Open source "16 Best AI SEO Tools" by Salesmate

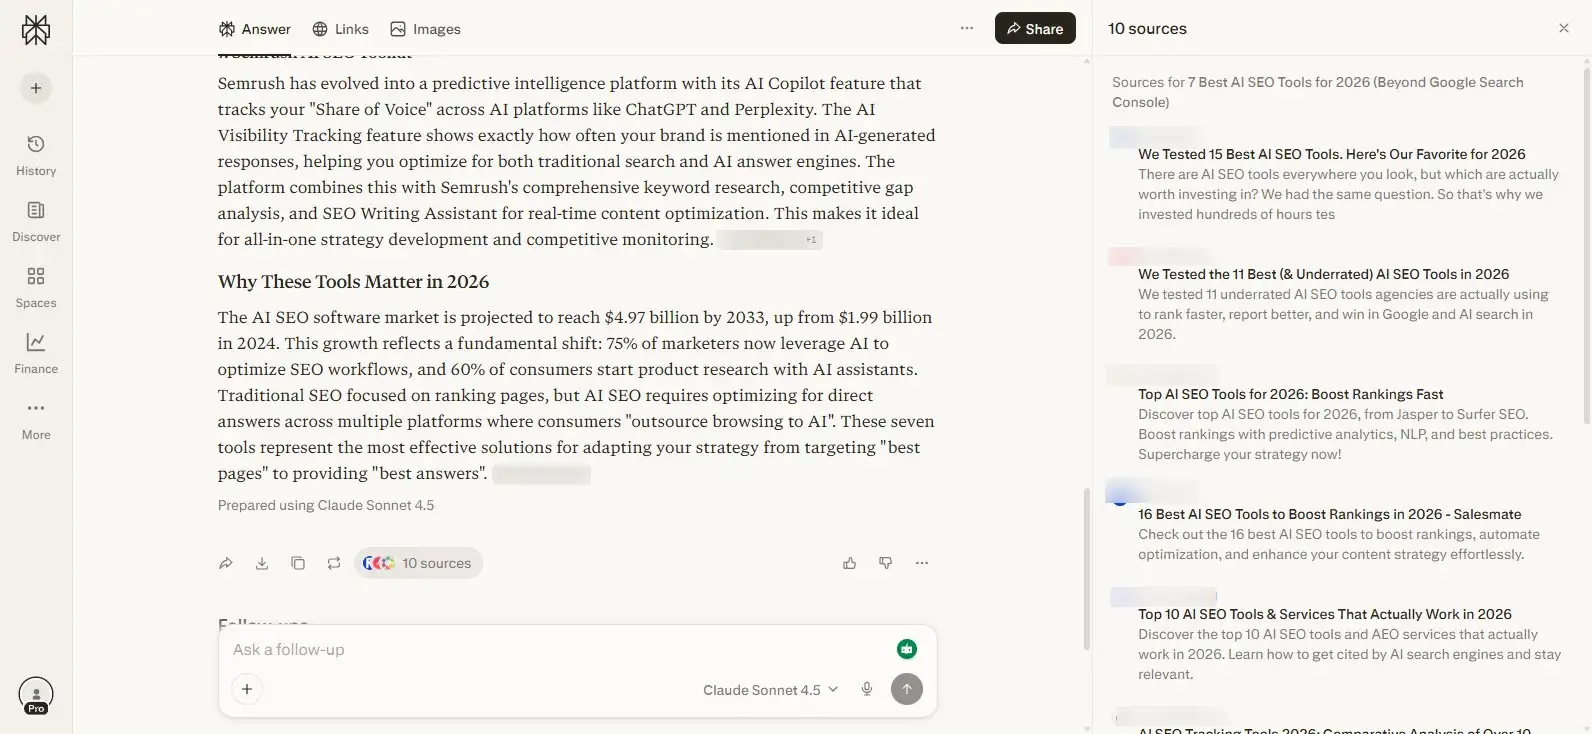(1330, 514)
